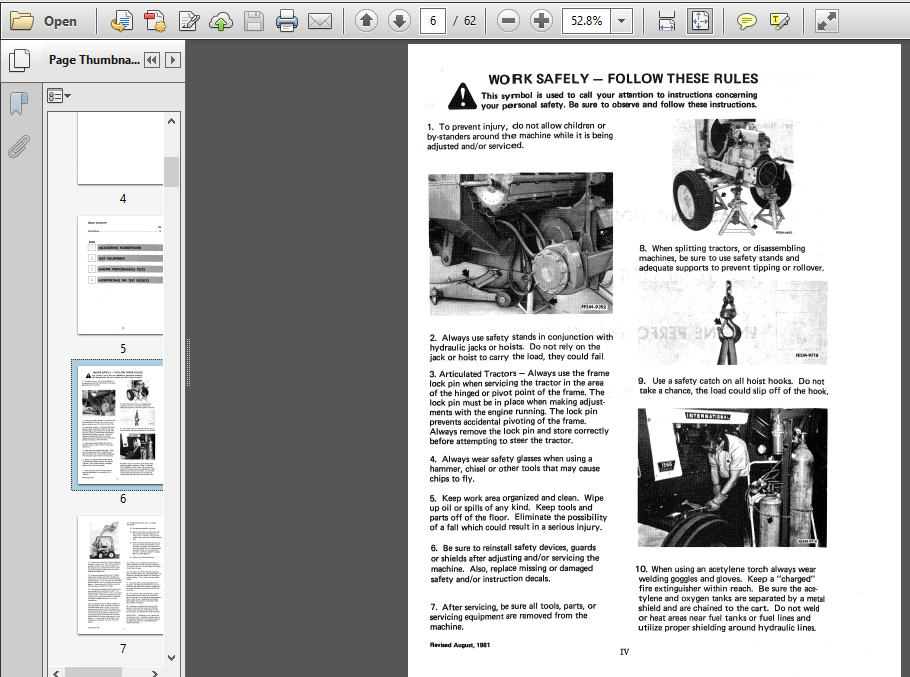This screenshot has width=910, height=677.
Task: Click rule 3 about Articulated Tractors
Action: pyautogui.click(x=519, y=407)
